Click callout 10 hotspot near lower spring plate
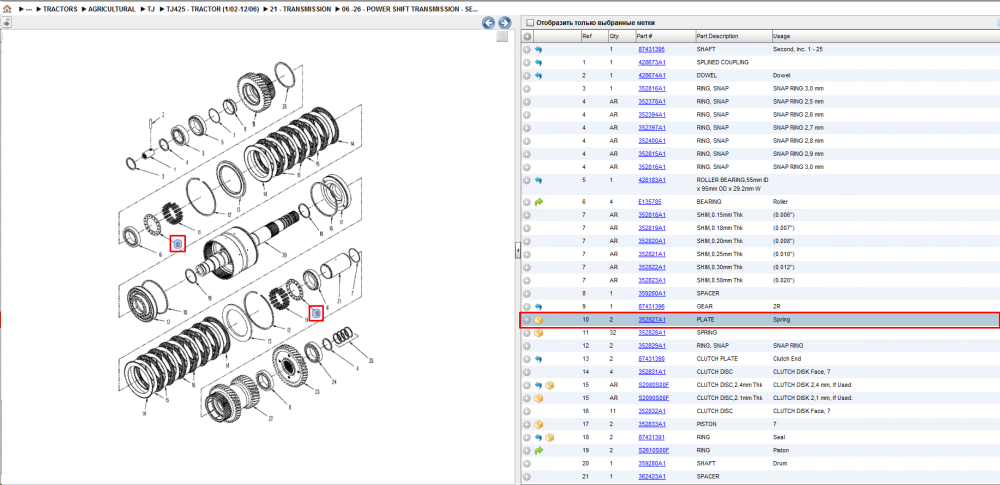The image size is (1000, 485). [316, 312]
